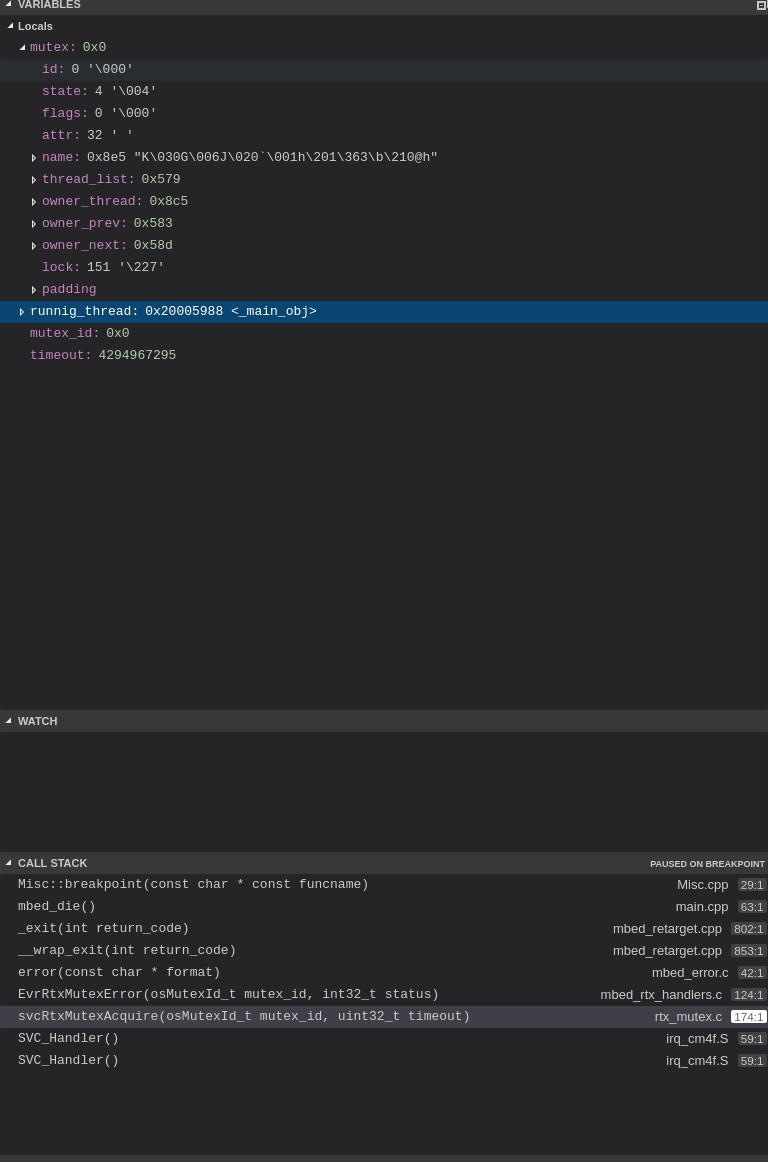The image size is (768, 1162).
Task: Select the timeout: 4294967295 variable
Action: coord(384,356)
